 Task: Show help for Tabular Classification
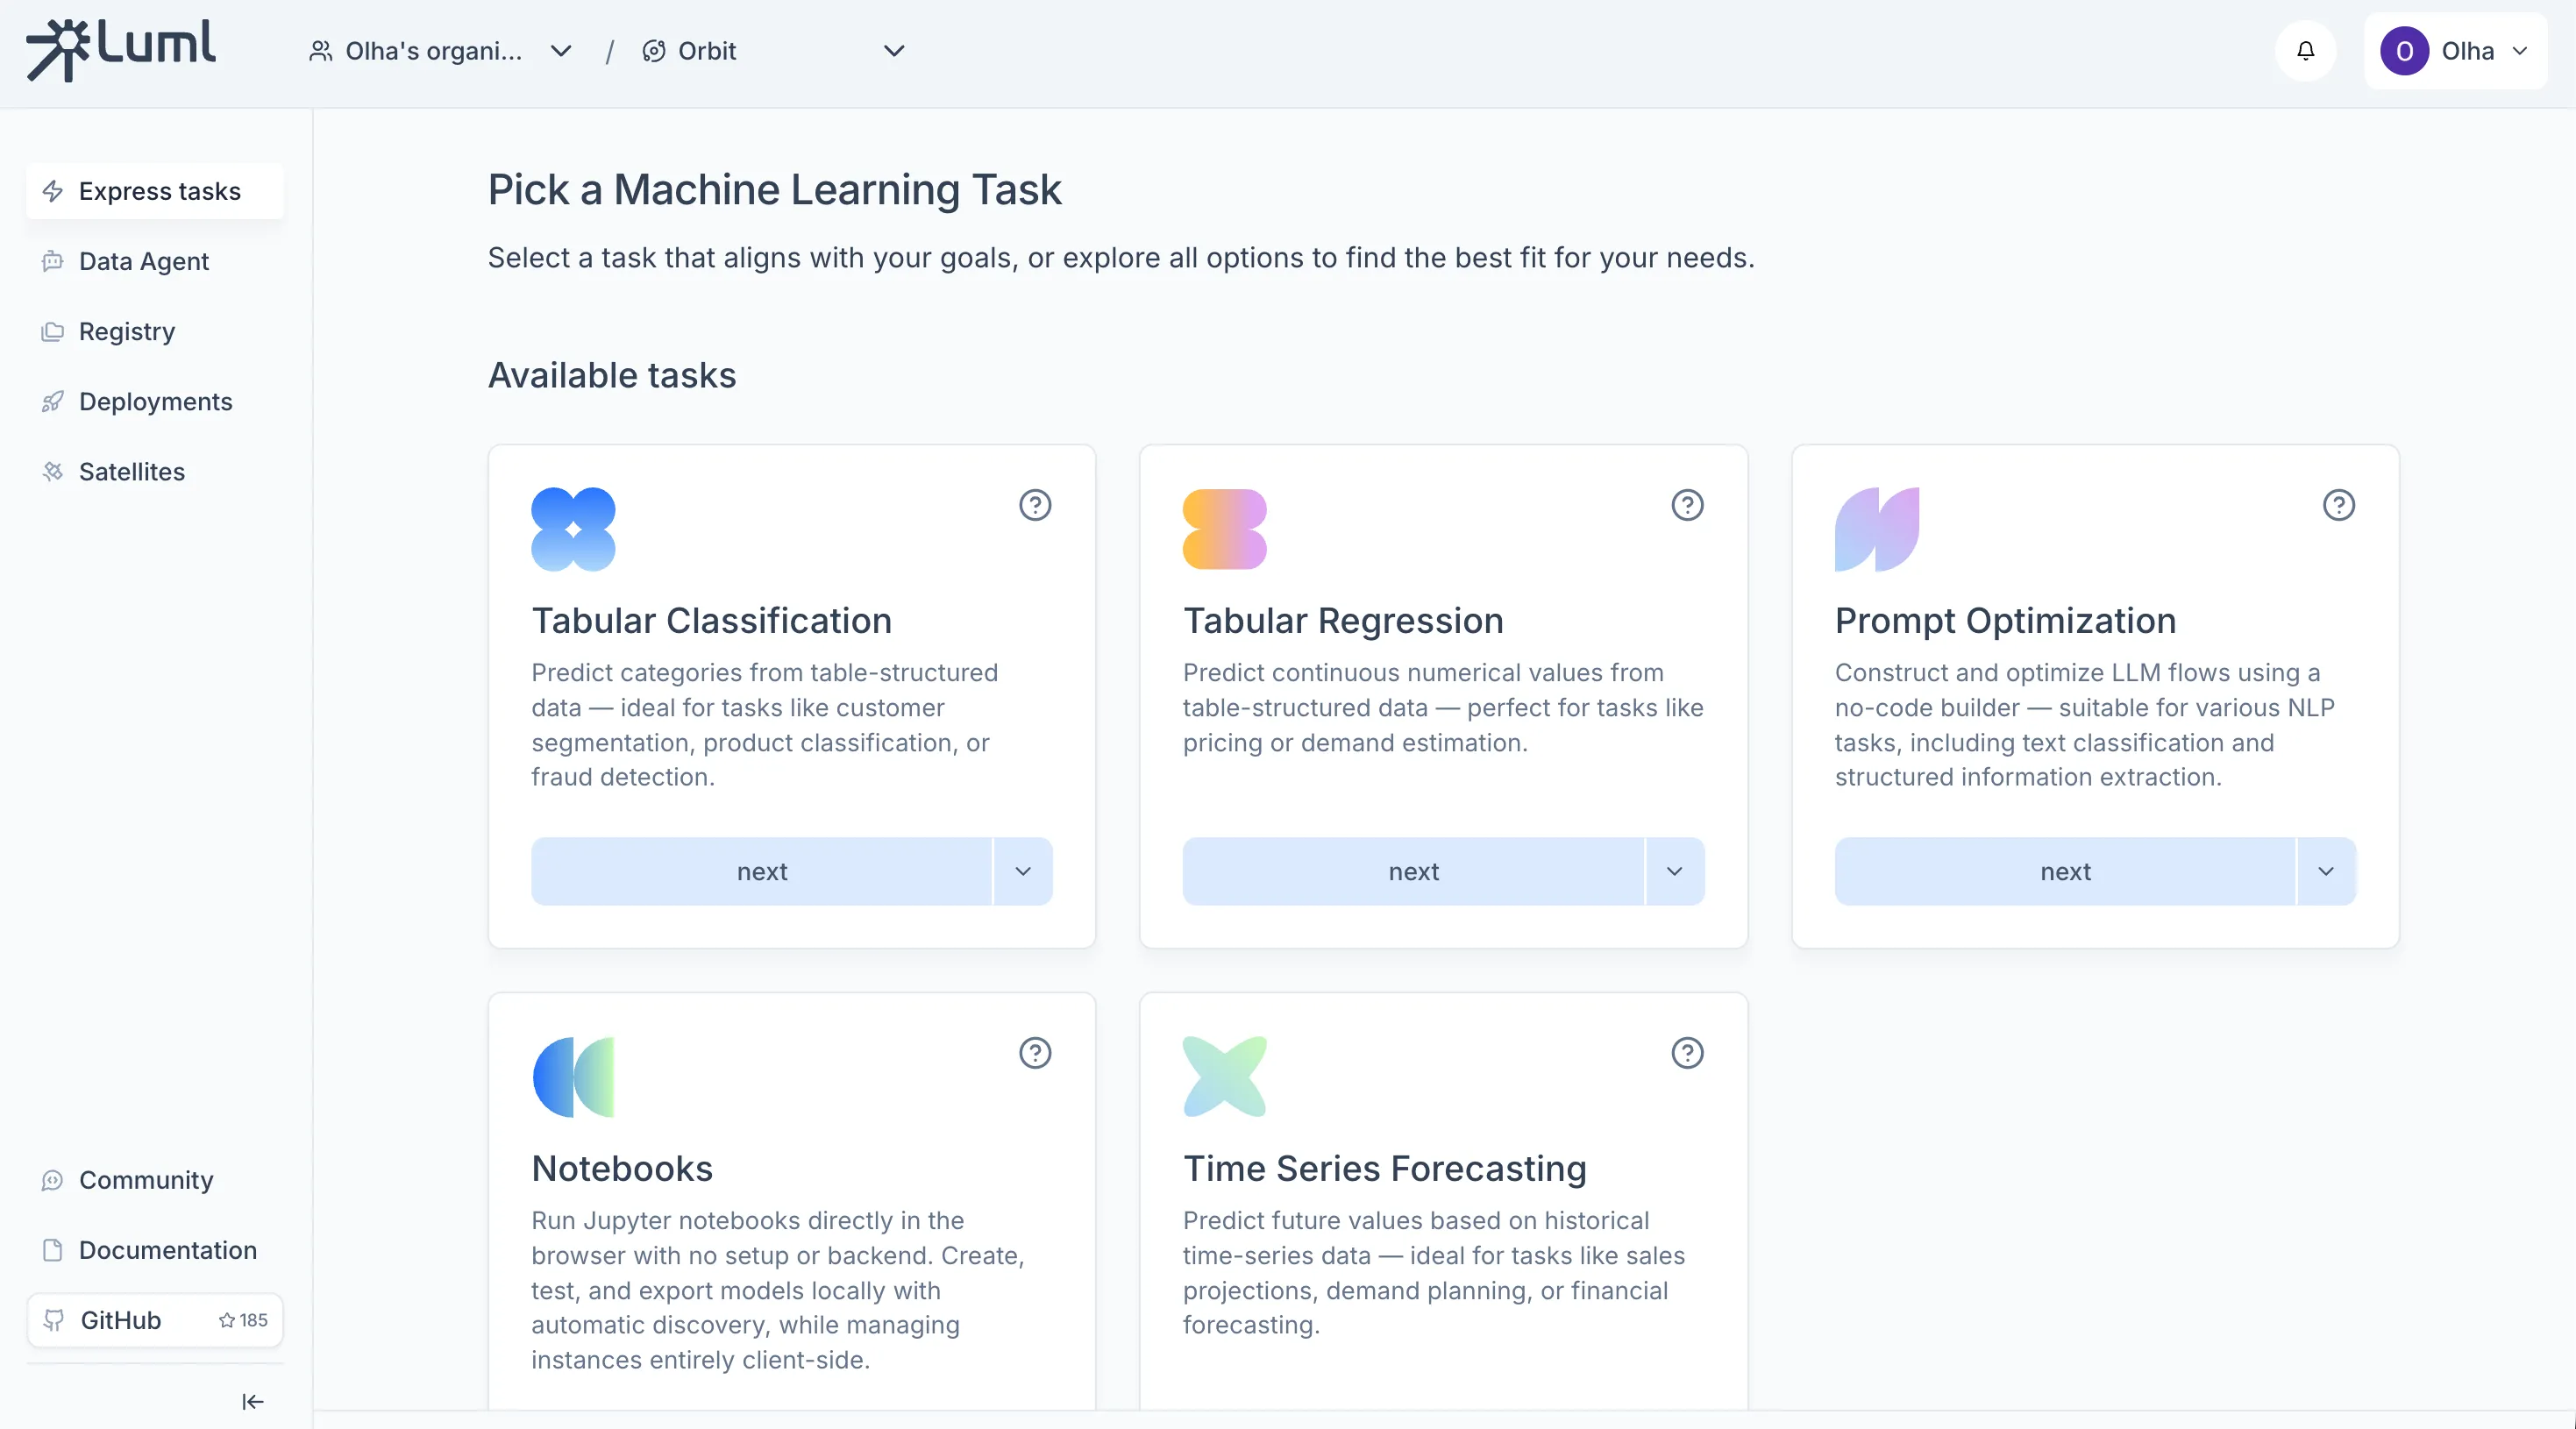click(x=1035, y=505)
